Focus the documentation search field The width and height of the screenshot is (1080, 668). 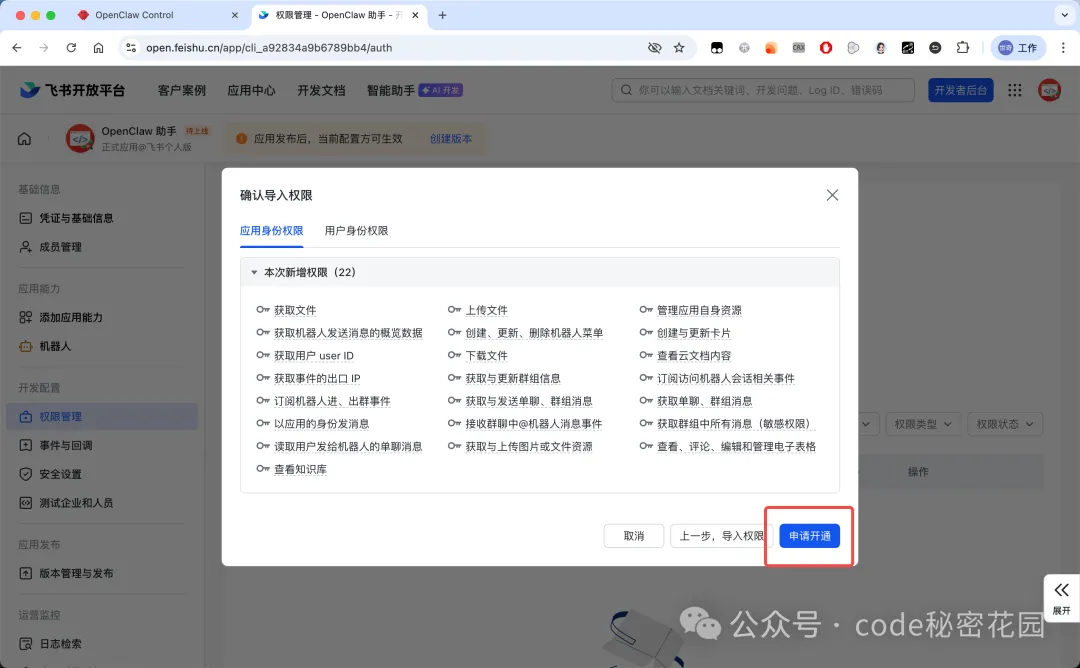763,90
